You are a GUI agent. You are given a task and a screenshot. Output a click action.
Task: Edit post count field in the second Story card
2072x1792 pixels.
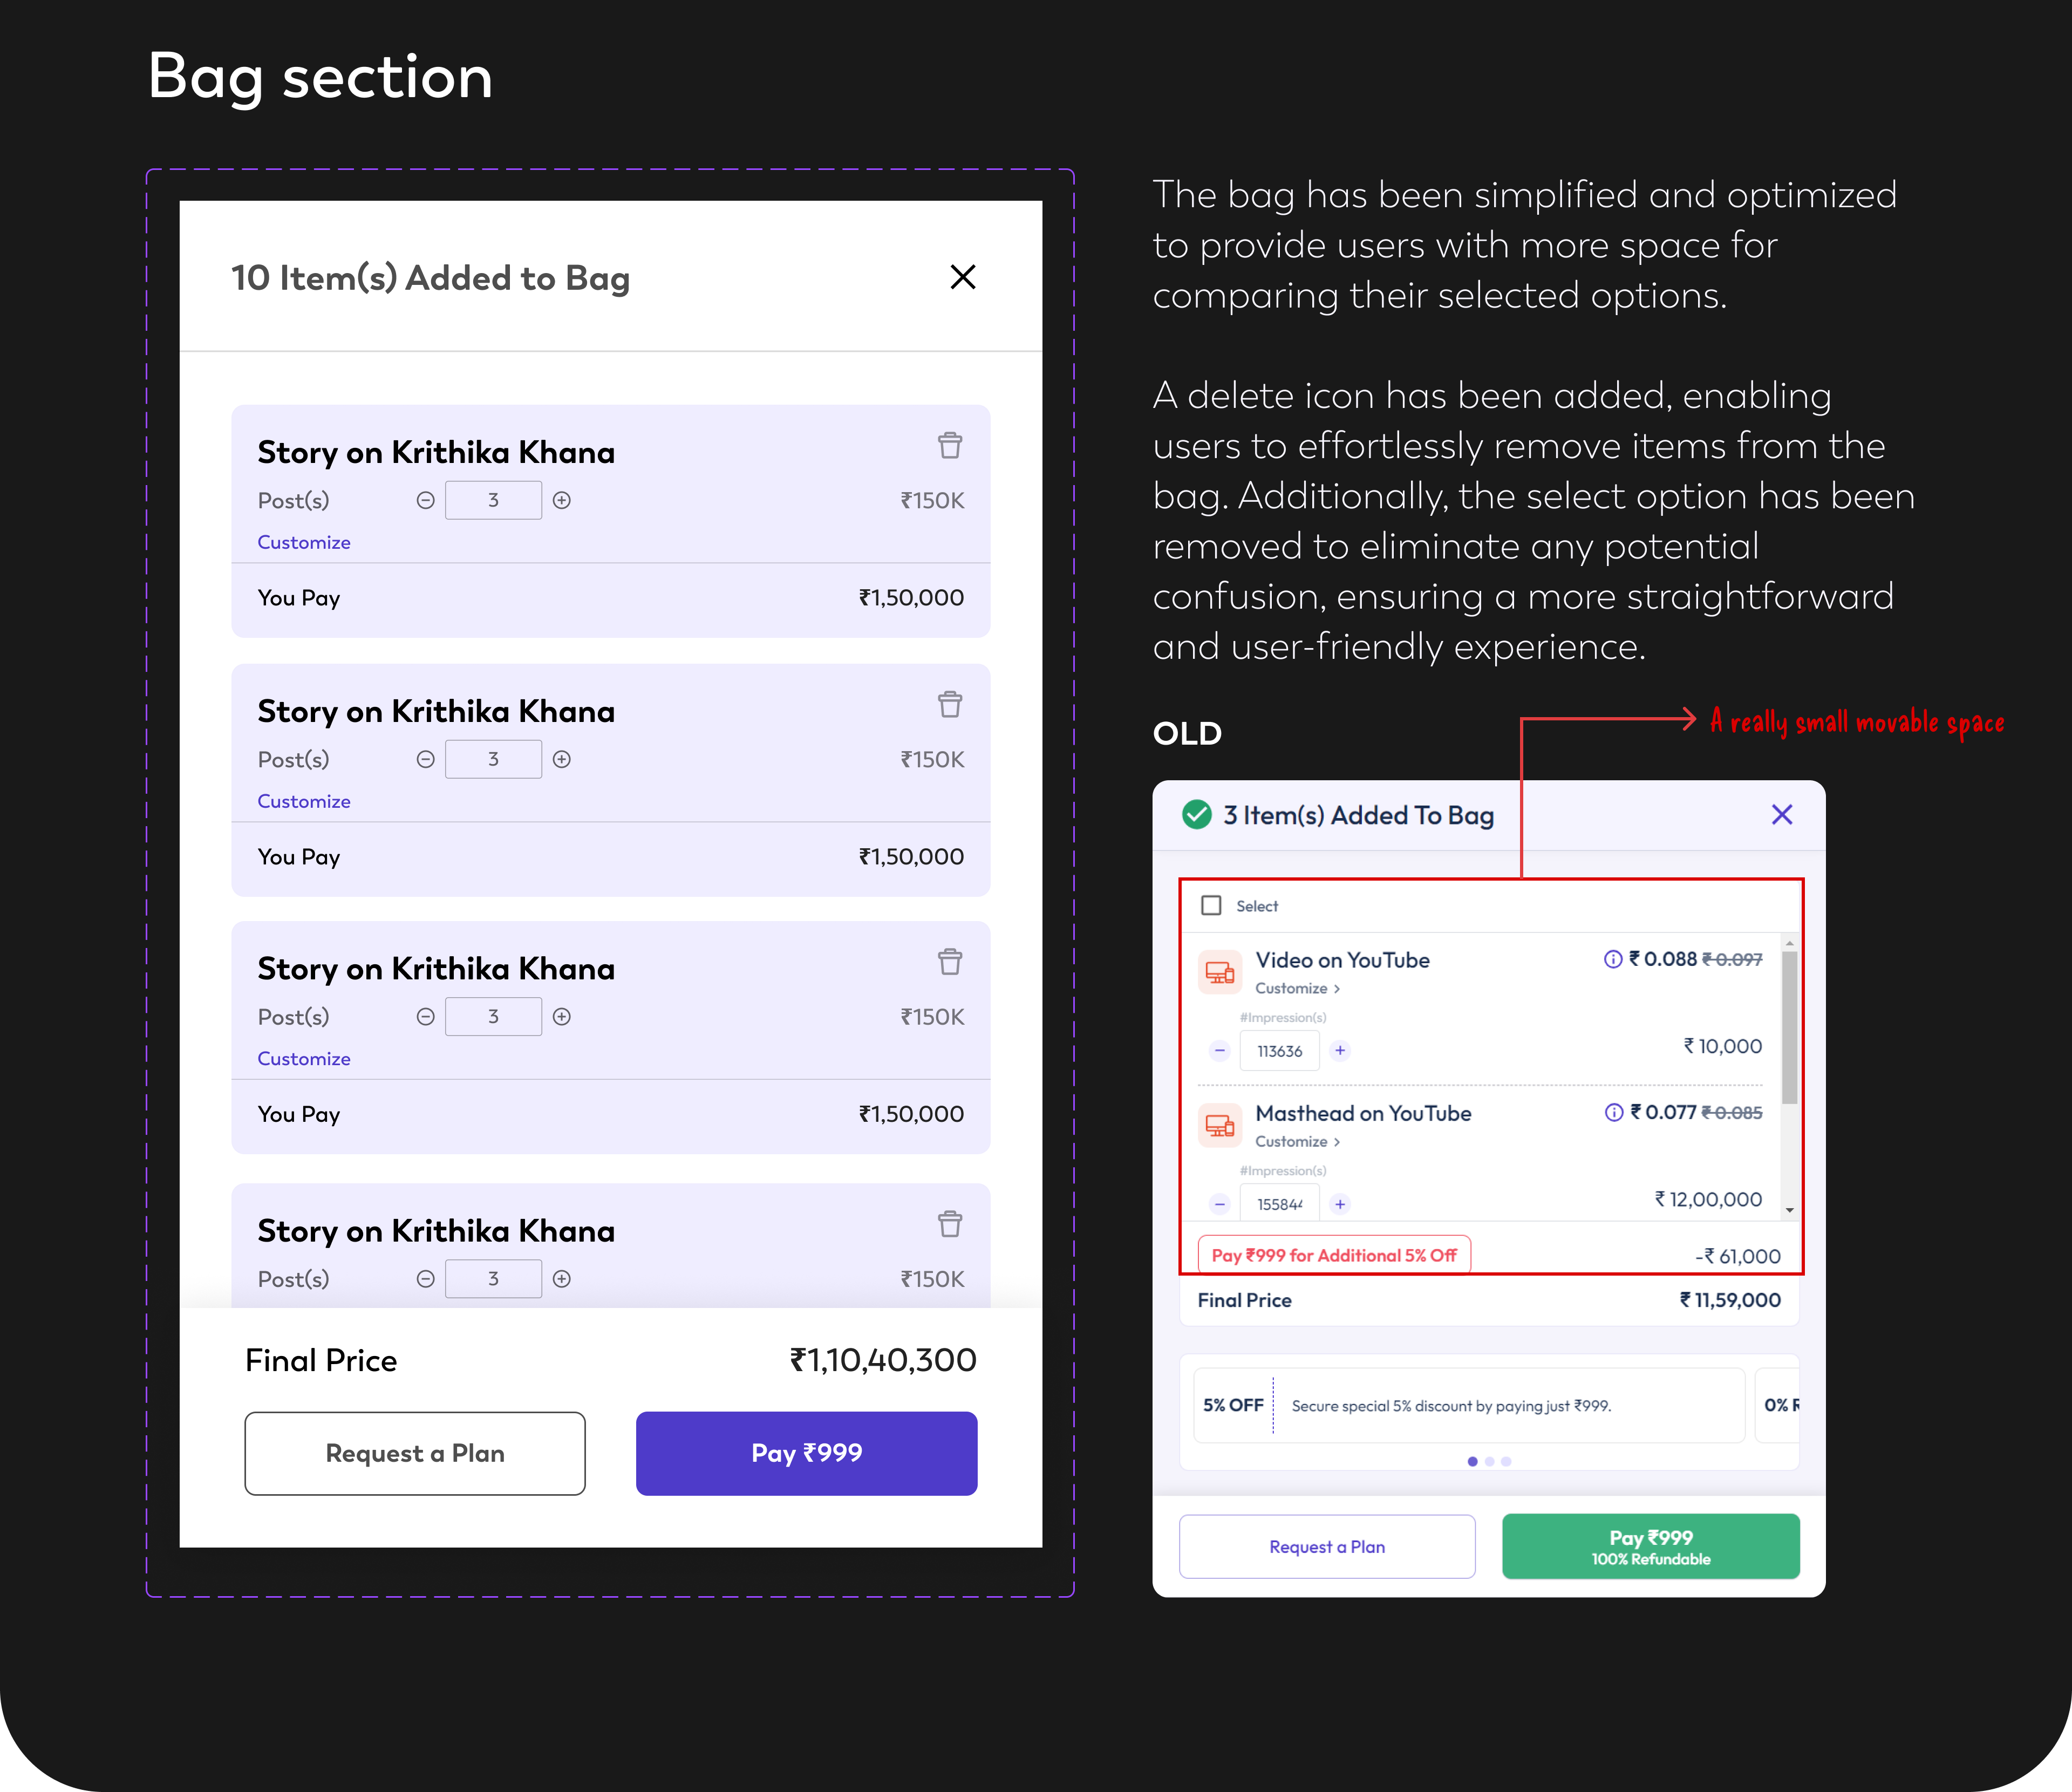coord(493,759)
